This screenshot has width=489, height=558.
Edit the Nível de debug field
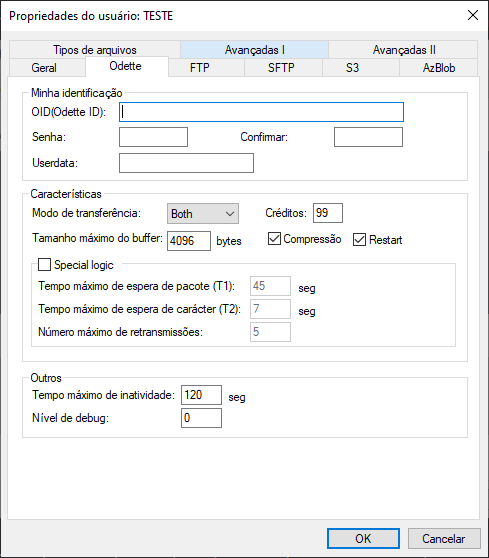click(x=201, y=418)
